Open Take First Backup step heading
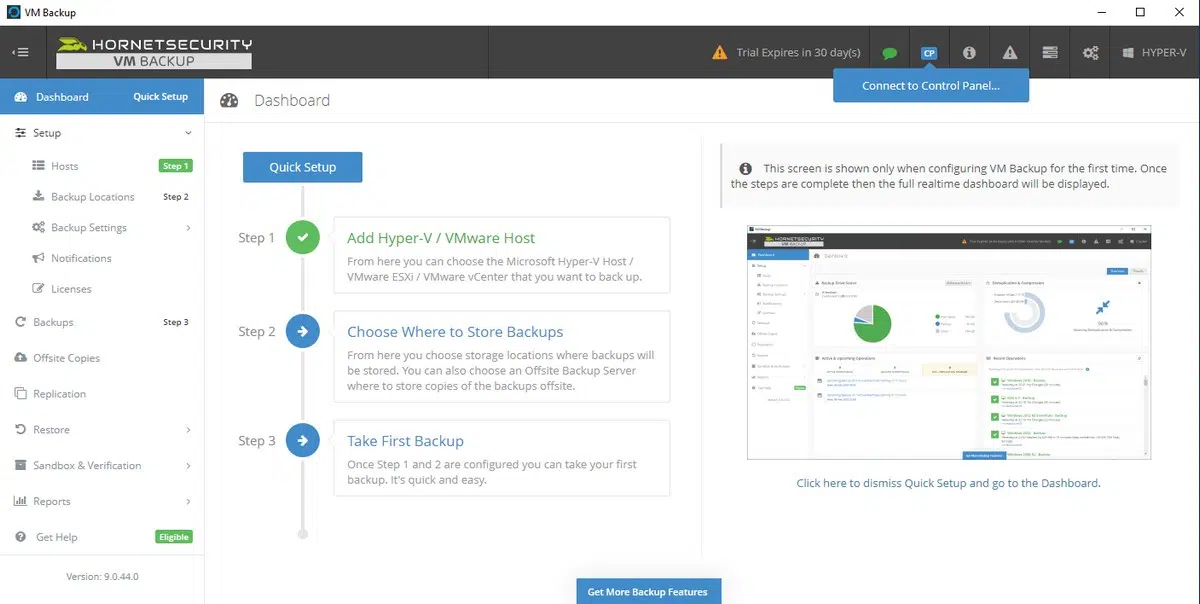1200x604 pixels. (405, 441)
